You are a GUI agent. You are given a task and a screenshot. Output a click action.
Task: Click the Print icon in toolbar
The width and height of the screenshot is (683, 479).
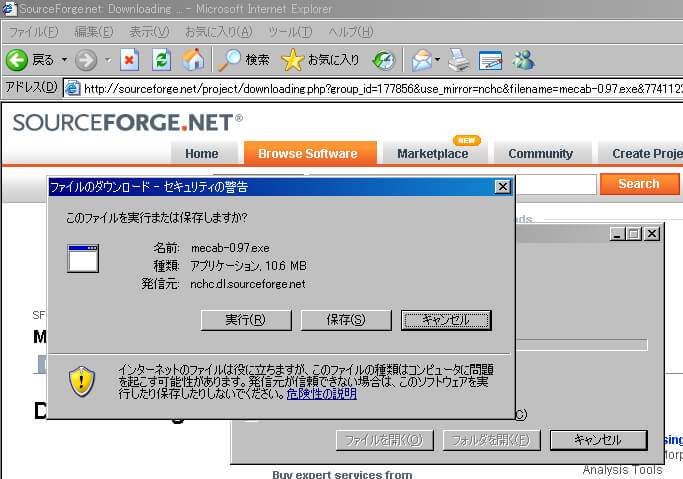(459, 60)
